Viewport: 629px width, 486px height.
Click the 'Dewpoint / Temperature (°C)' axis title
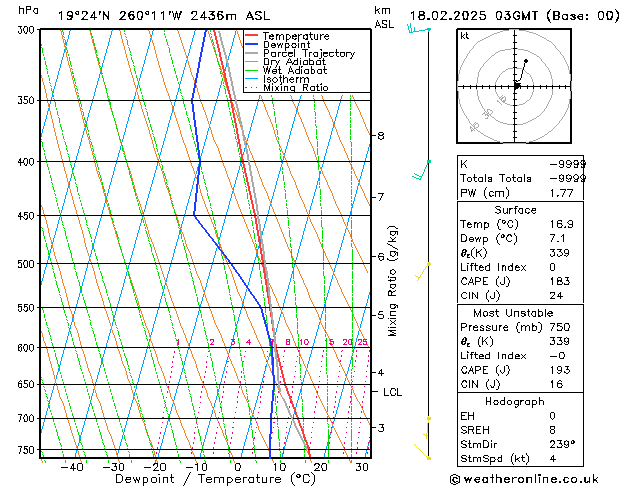pyautogui.click(x=215, y=479)
